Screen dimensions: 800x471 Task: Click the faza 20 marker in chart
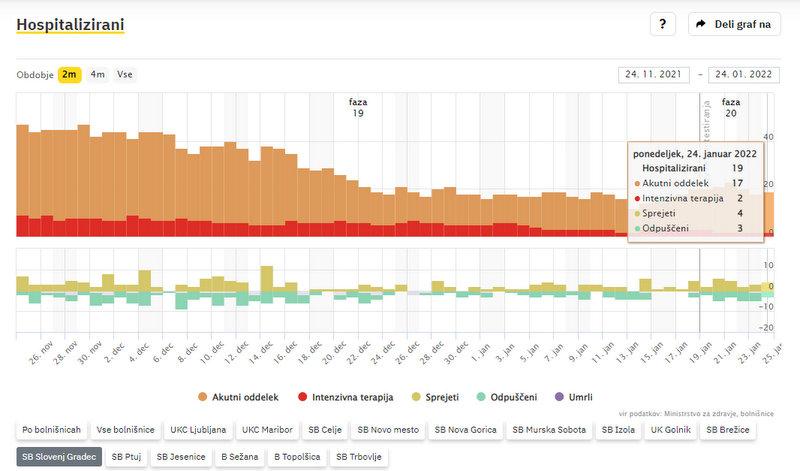coord(731,107)
